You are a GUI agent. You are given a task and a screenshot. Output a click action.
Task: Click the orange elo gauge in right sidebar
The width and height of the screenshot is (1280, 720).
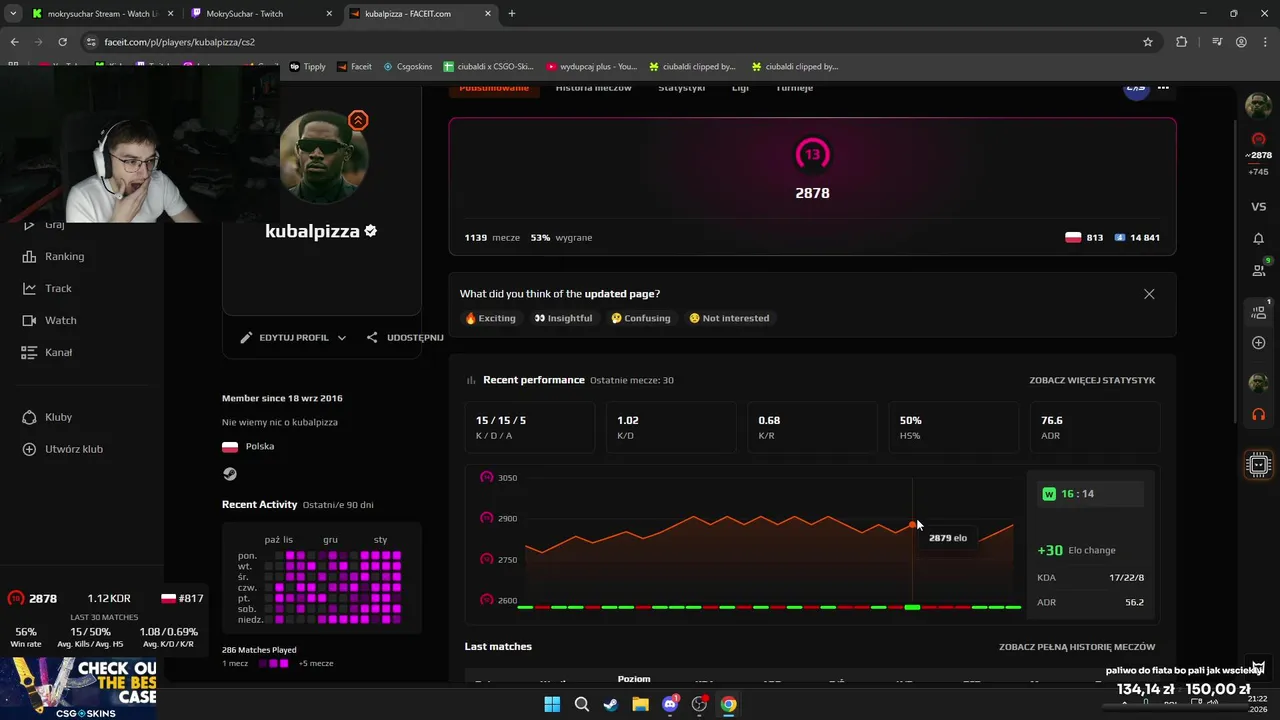(x=1258, y=139)
